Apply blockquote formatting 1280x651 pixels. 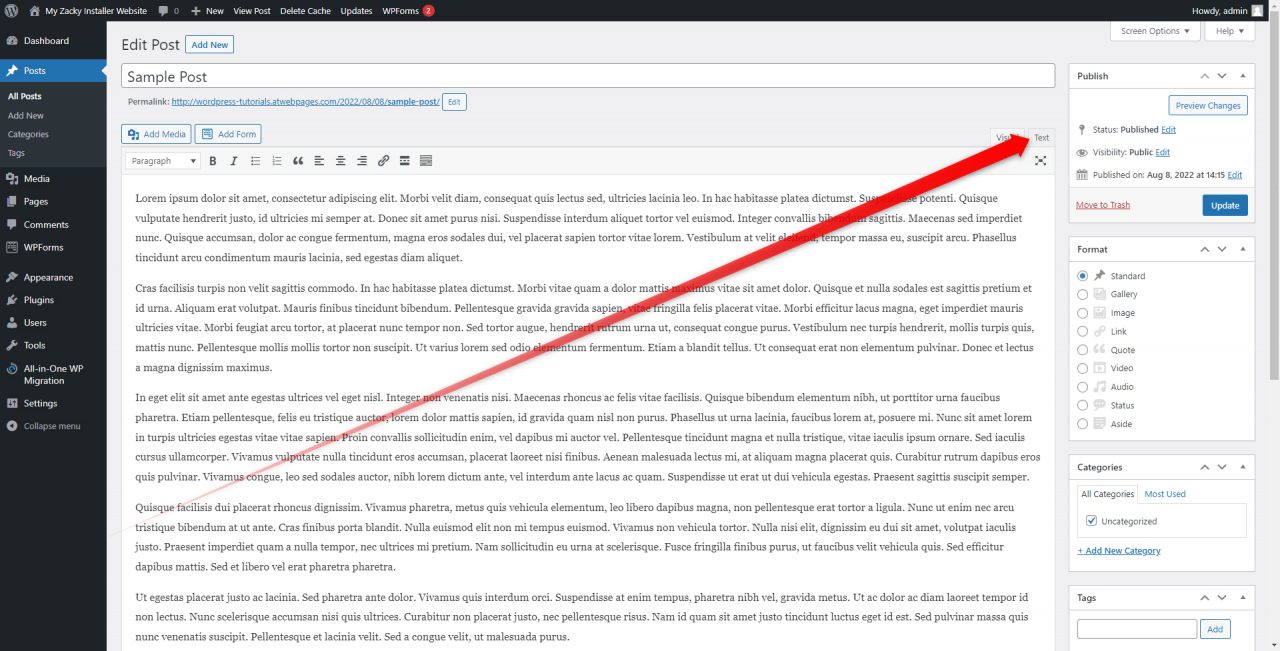296,160
